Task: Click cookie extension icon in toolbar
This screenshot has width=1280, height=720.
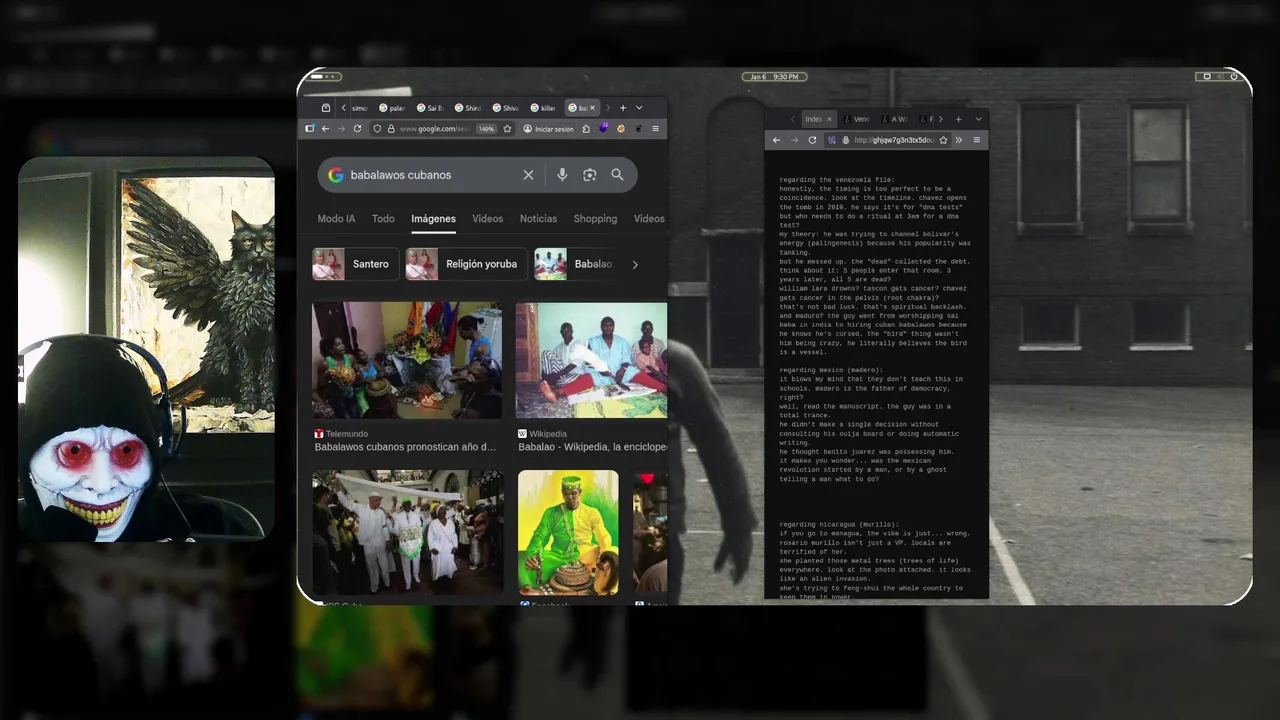Action: pyautogui.click(x=621, y=129)
